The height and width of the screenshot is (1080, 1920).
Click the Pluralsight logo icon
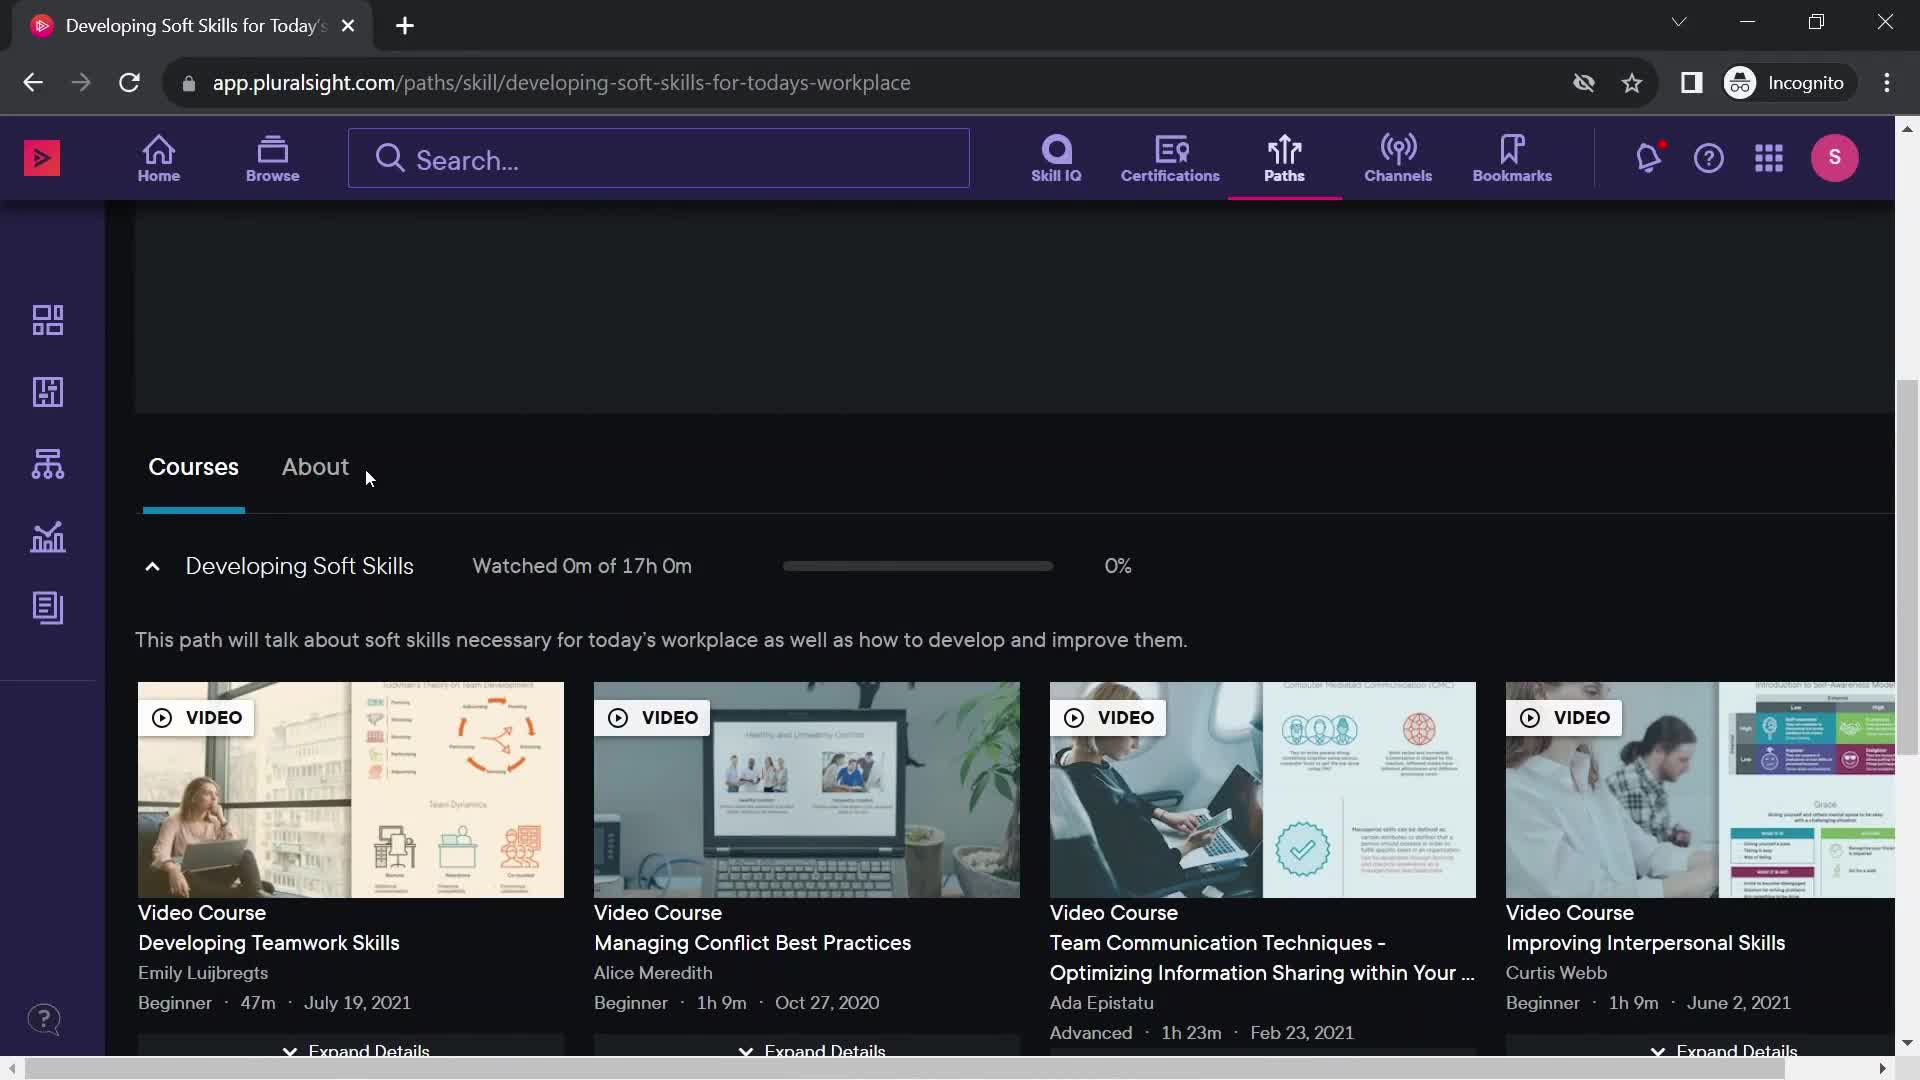(42, 158)
